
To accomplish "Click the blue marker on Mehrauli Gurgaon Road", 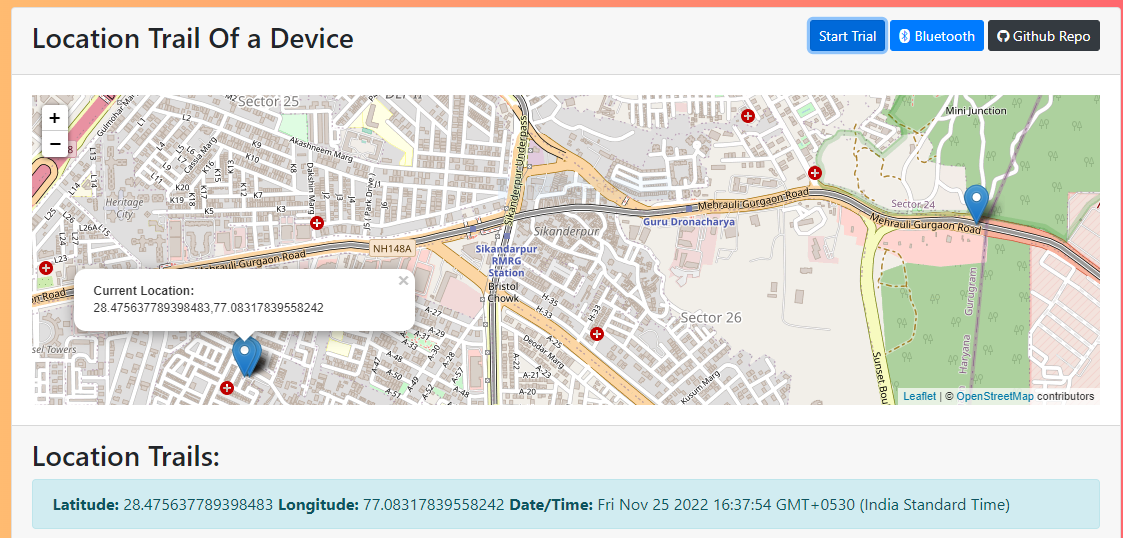I will point(976,203).
